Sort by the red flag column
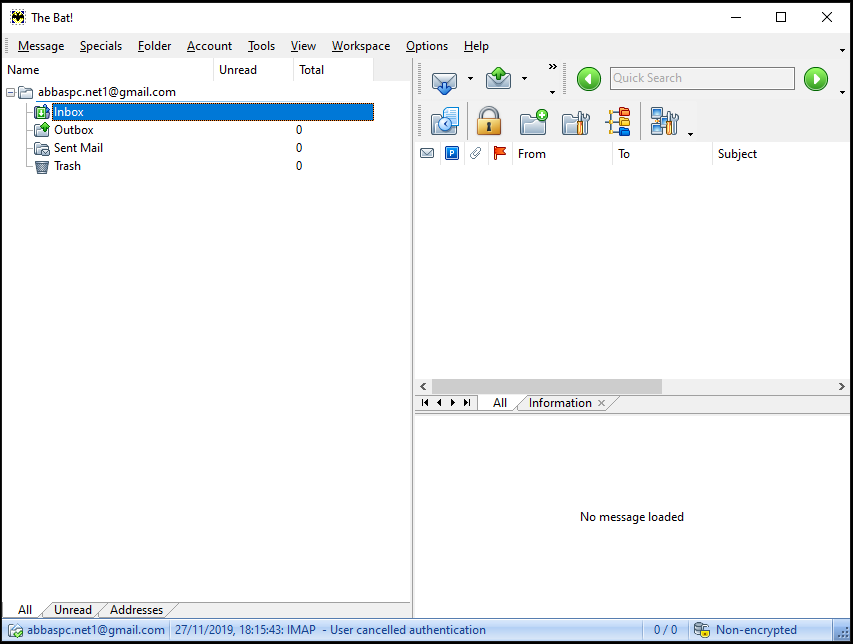Image resolution: width=853 pixels, height=644 pixels. [499, 153]
